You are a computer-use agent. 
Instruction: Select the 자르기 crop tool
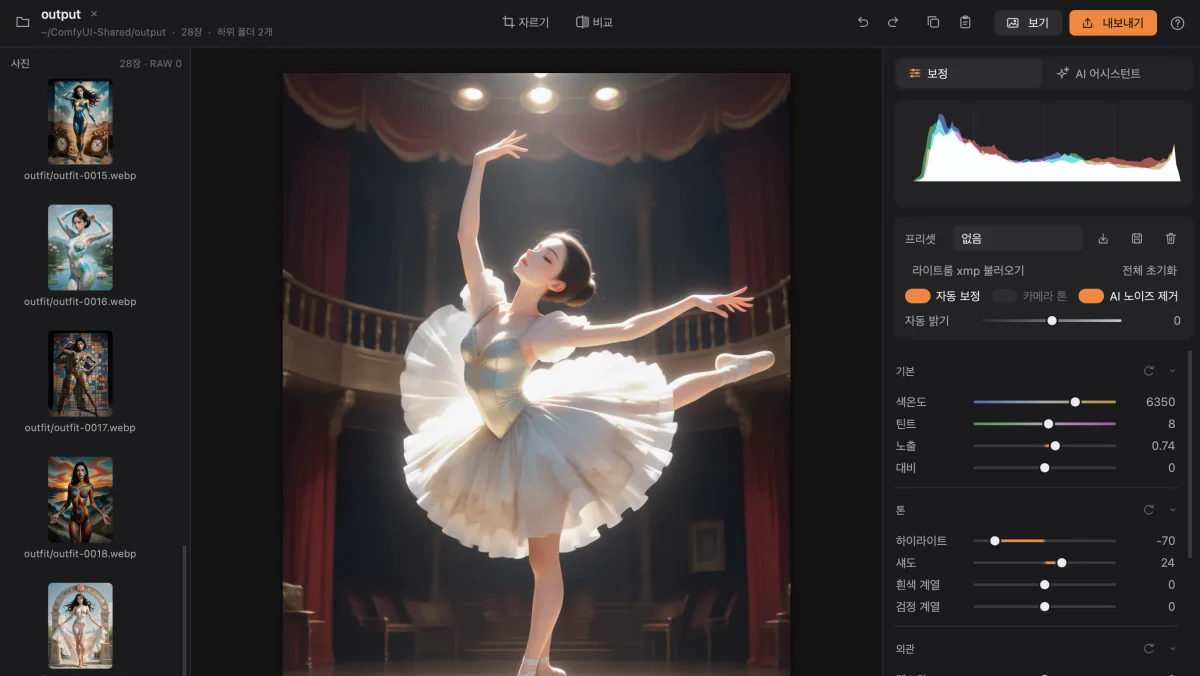click(526, 22)
